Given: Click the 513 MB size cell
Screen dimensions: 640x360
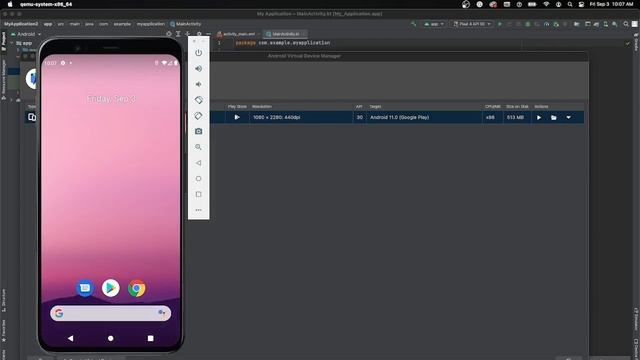Looking at the screenshot, I should click(517, 117).
